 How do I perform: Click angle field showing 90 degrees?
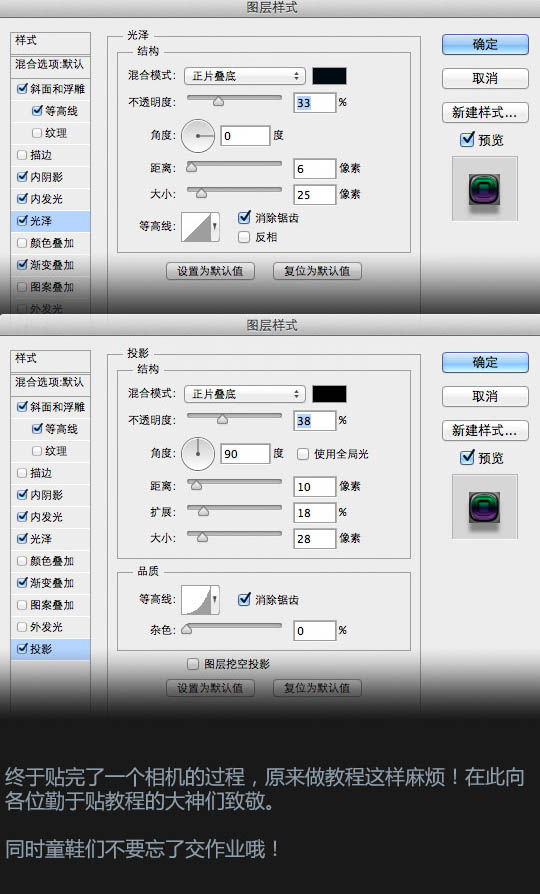click(x=245, y=454)
